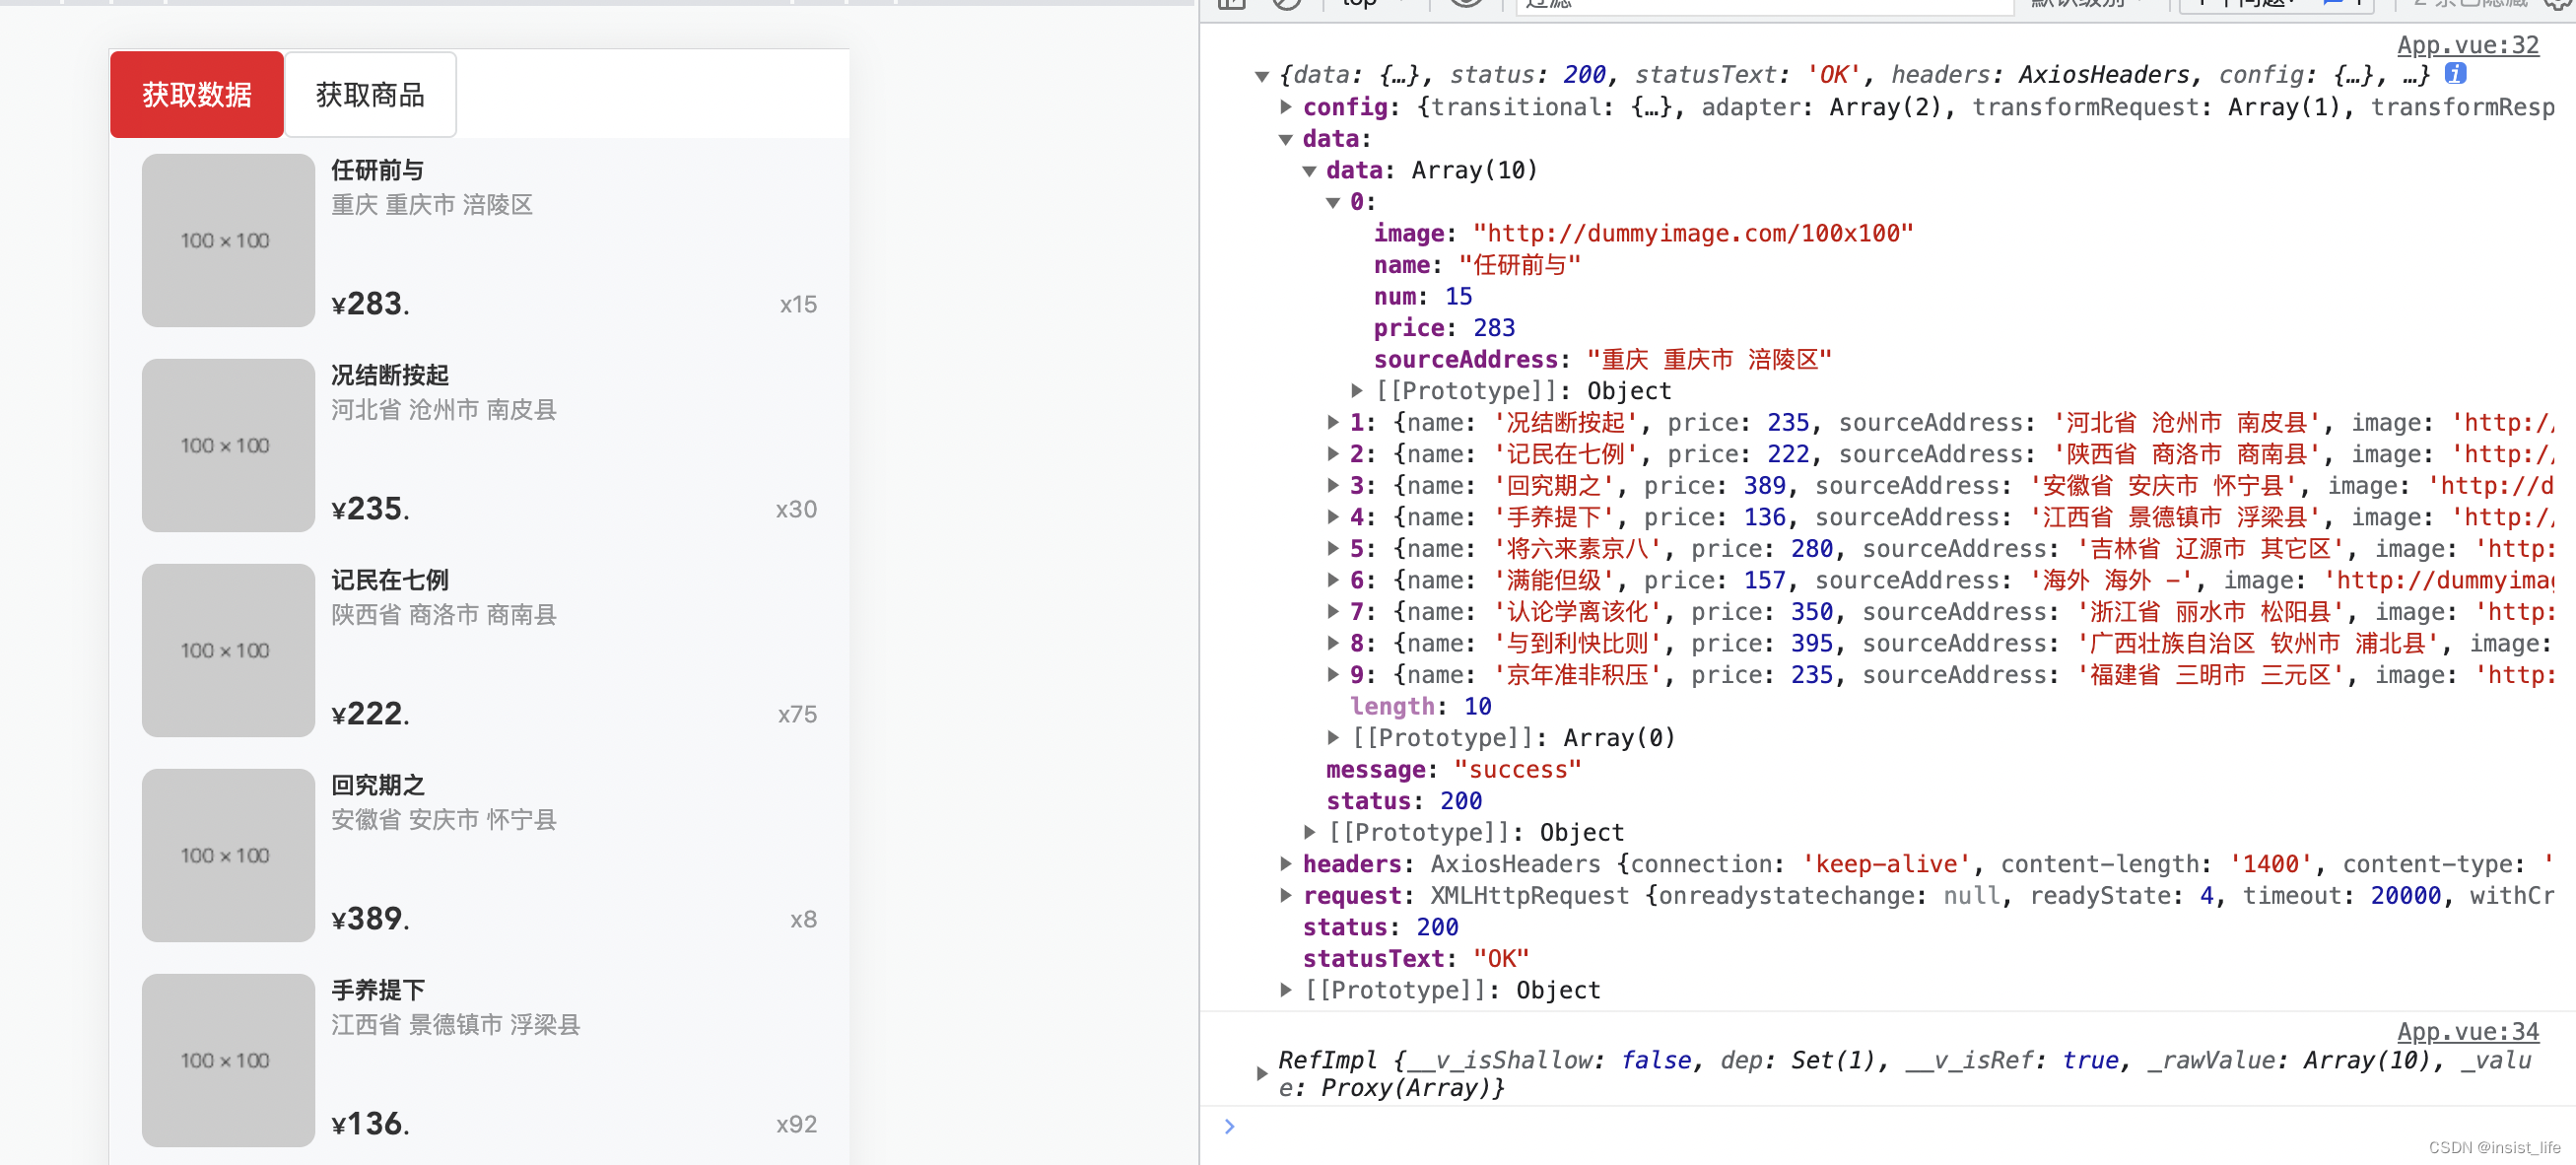Screen dimensions: 2576x1165
Task: Open the App.vue:34 source link
Action: (x=2467, y=1031)
